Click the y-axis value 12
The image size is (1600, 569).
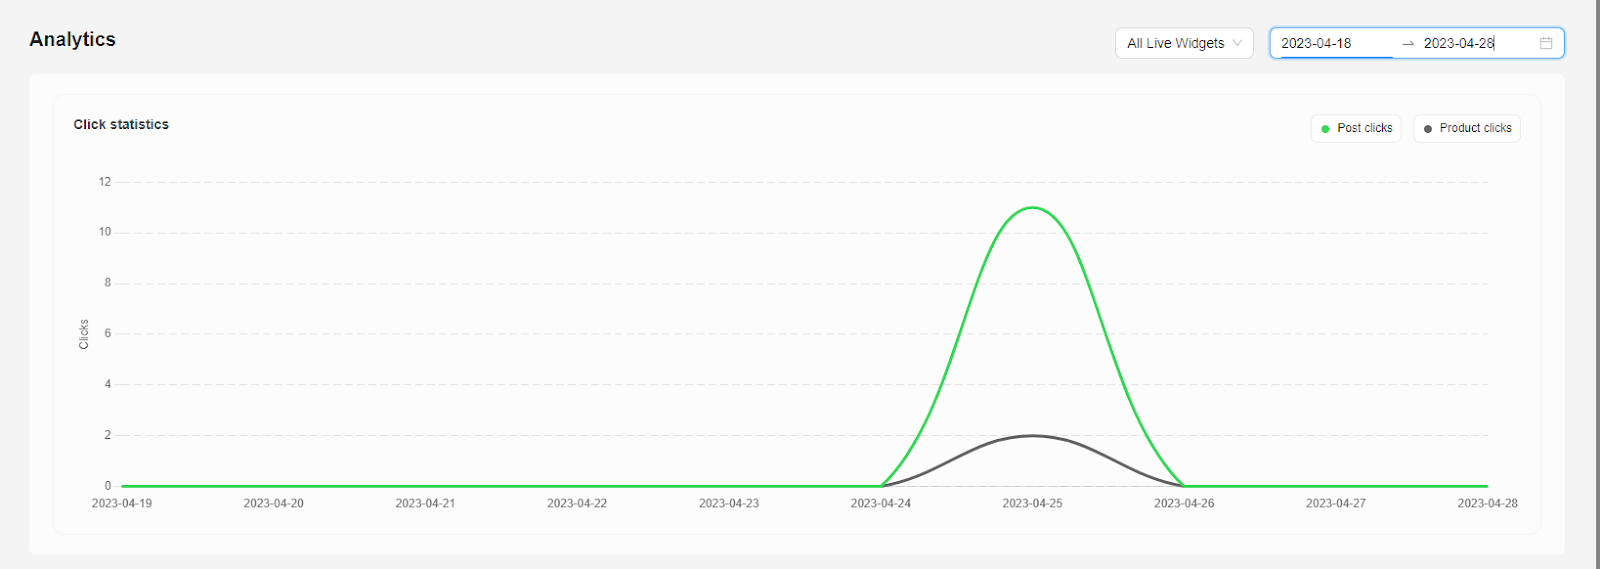(105, 182)
